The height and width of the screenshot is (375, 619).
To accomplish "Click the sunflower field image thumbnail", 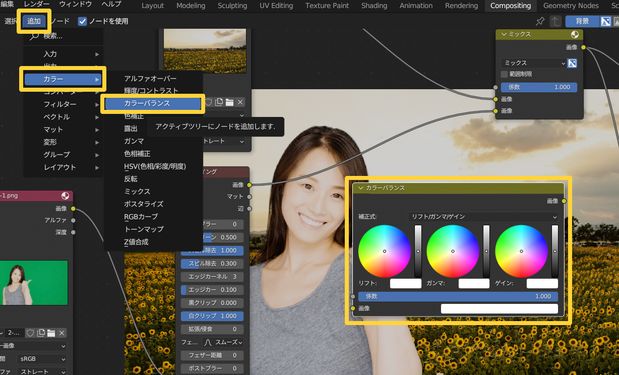I will [205, 51].
